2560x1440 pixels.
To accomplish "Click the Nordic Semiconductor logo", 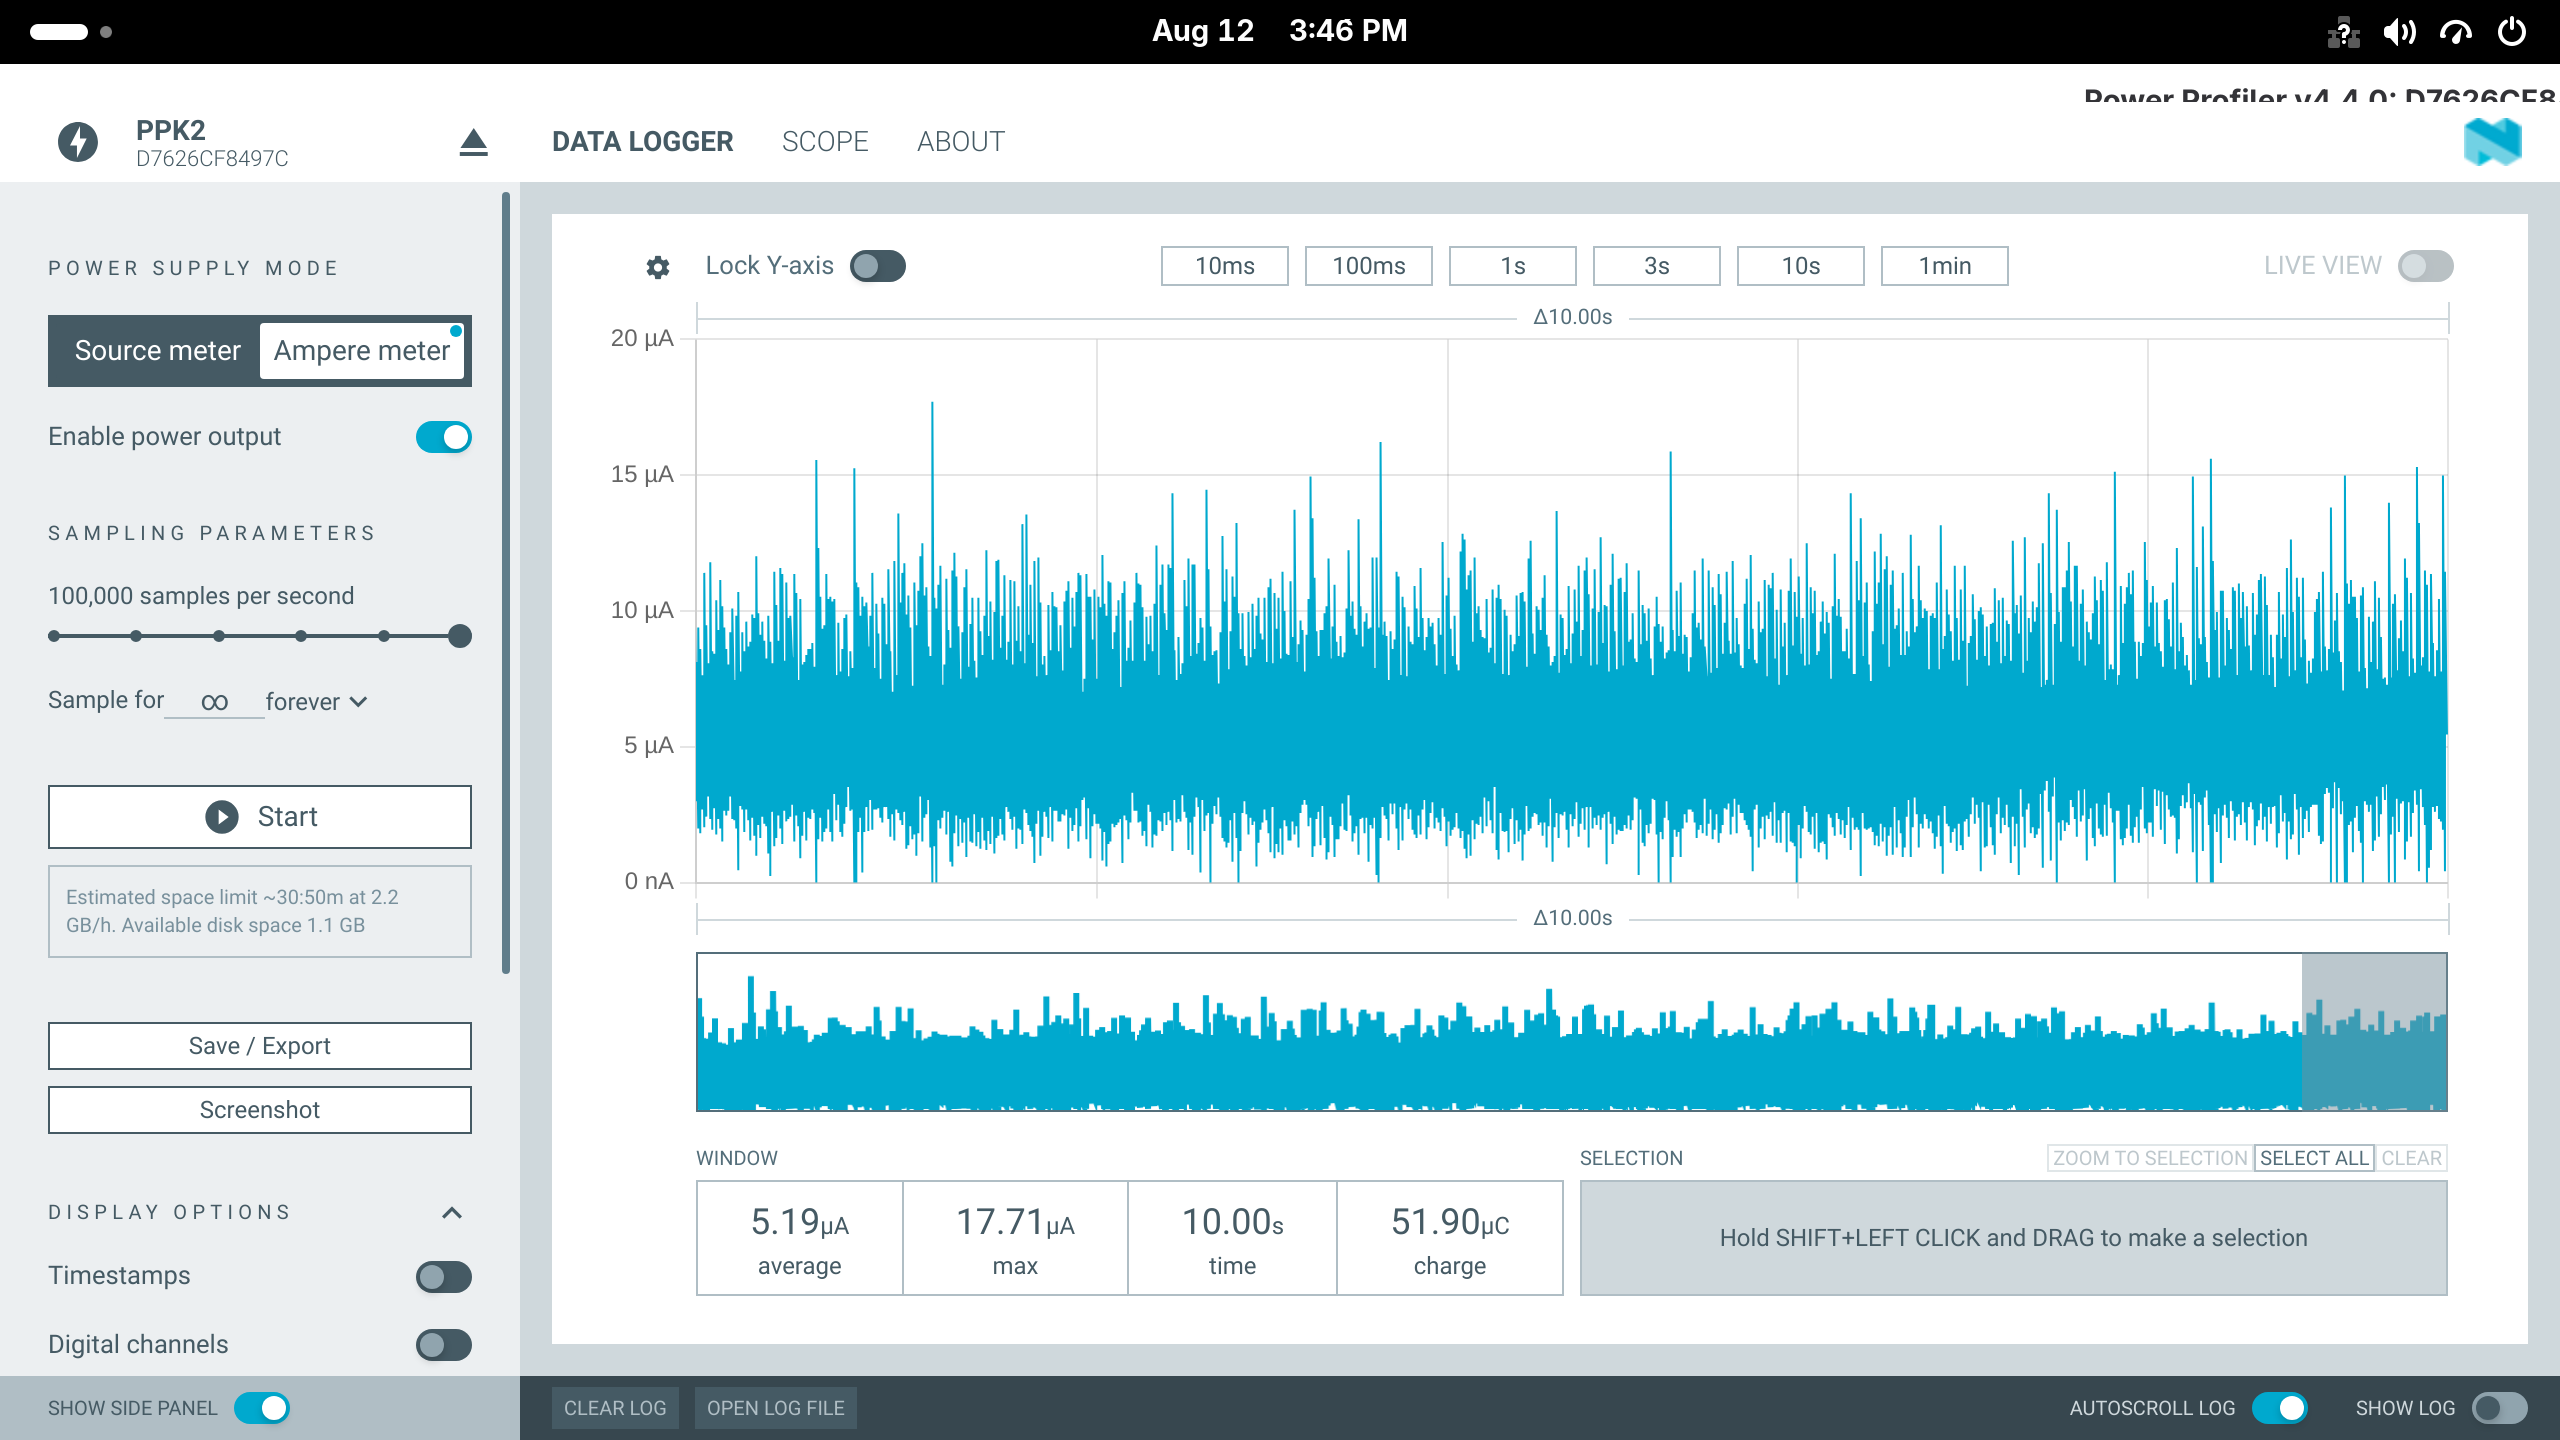I will 2492,142.
